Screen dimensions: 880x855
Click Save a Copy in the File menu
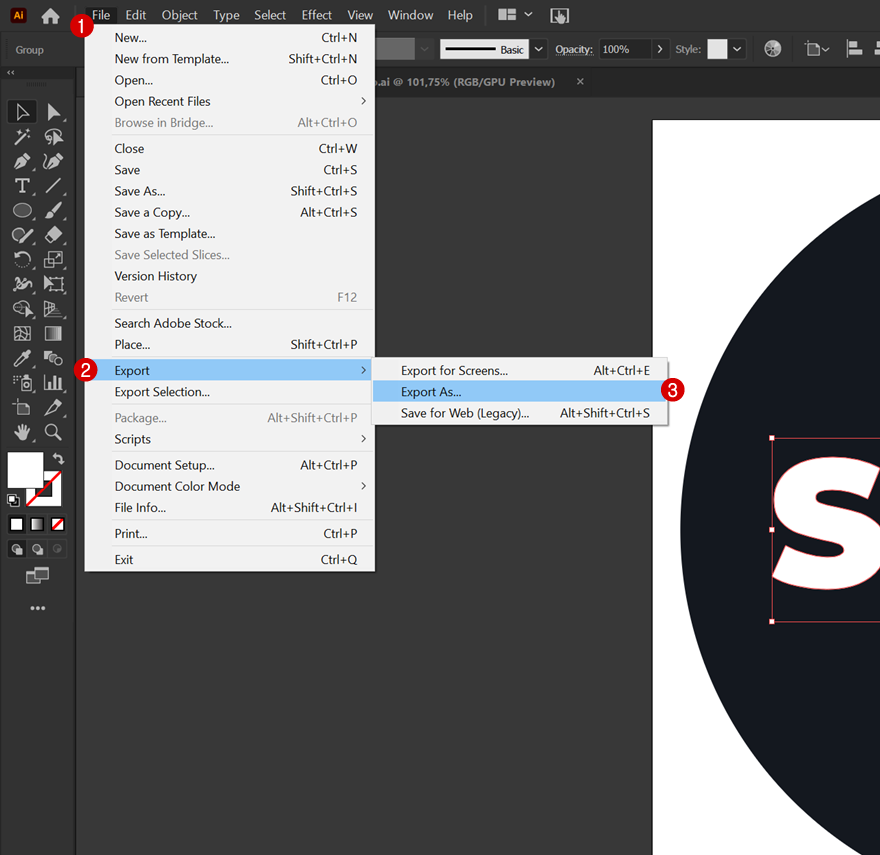(152, 212)
